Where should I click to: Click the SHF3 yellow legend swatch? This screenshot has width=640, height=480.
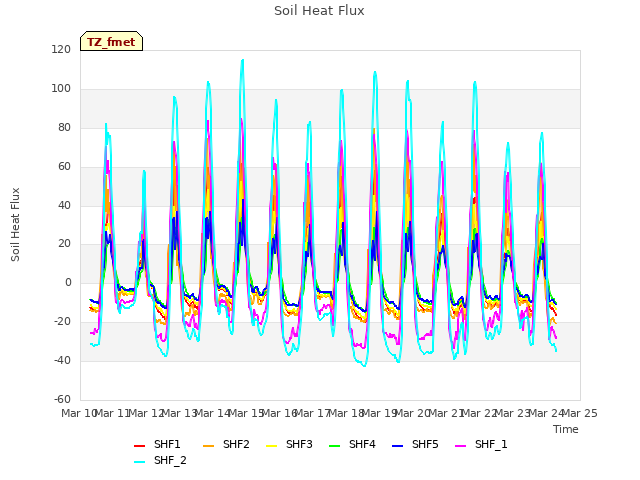(271, 446)
